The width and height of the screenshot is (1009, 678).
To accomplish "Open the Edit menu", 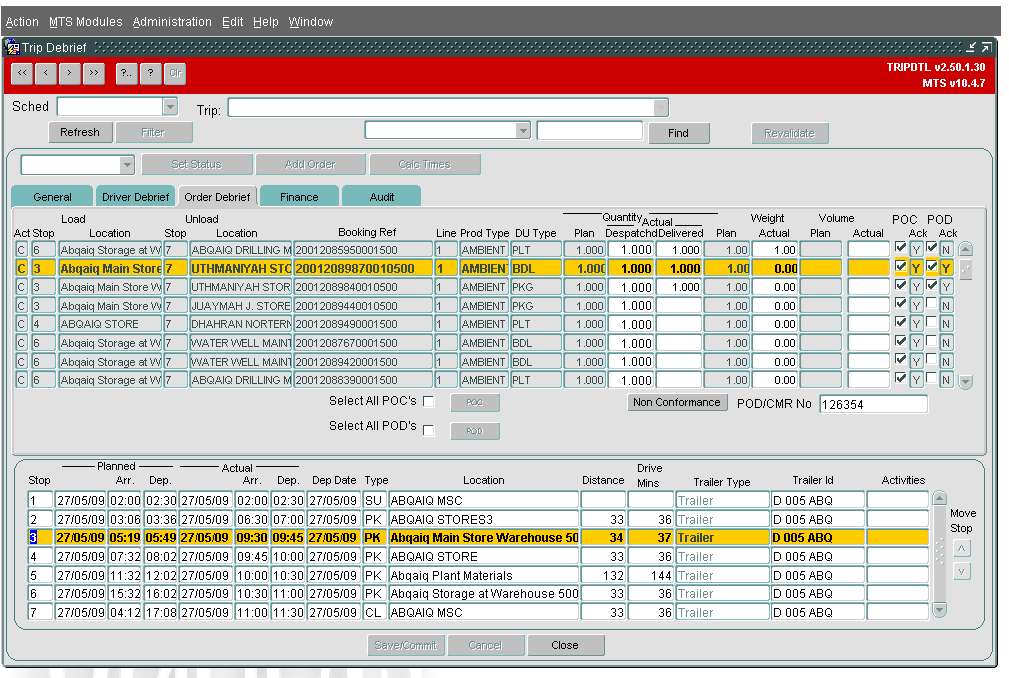I will pos(232,22).
